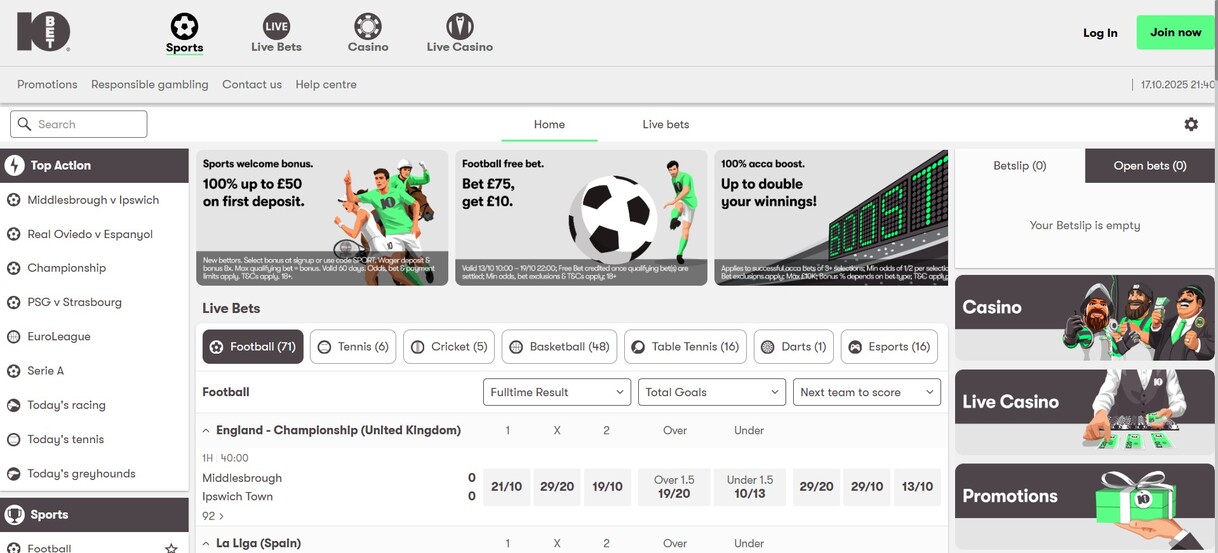
Task: Collapse the England - Championship section
Action: click(206, 431)
